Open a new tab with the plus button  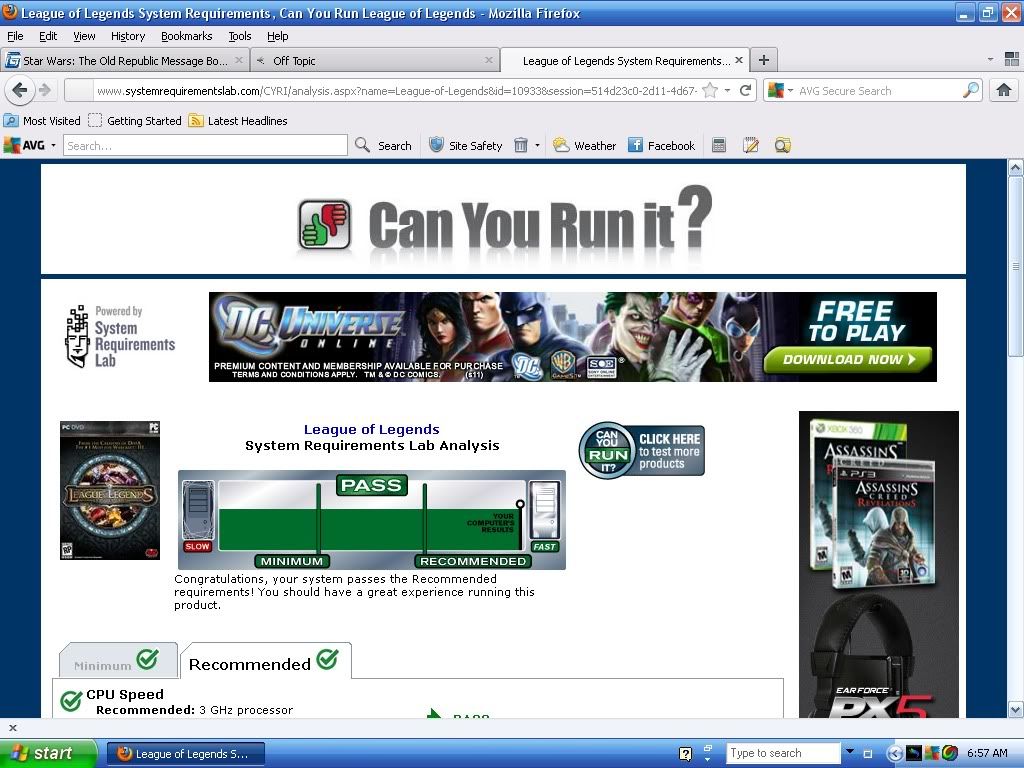click(763, 60)
